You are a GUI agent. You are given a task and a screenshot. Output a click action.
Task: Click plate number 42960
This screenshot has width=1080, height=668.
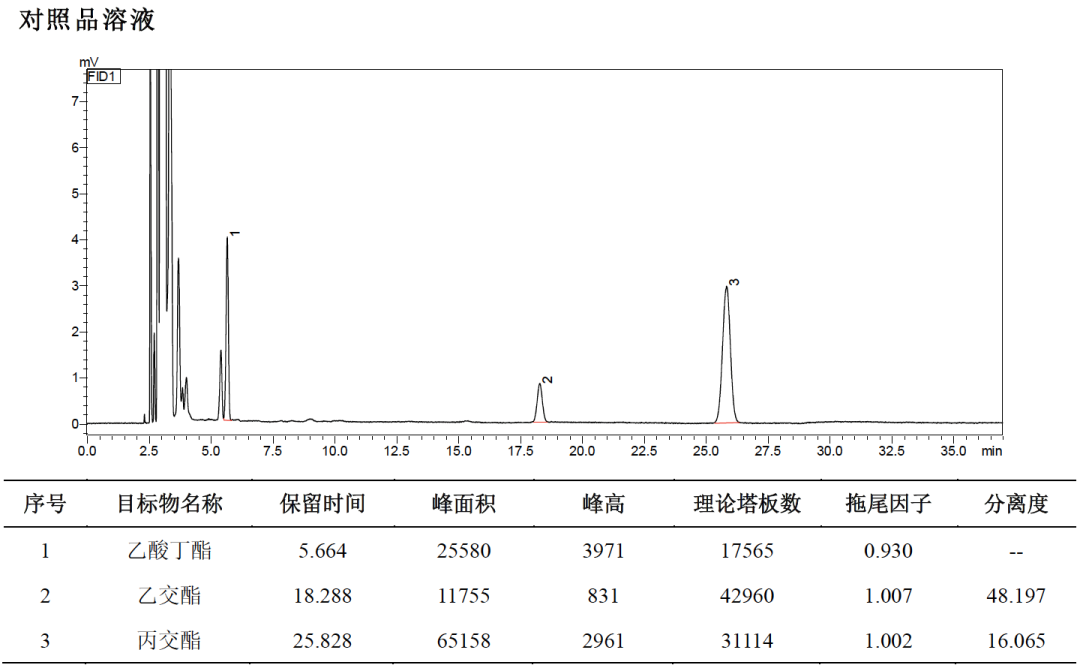[747, 596]
